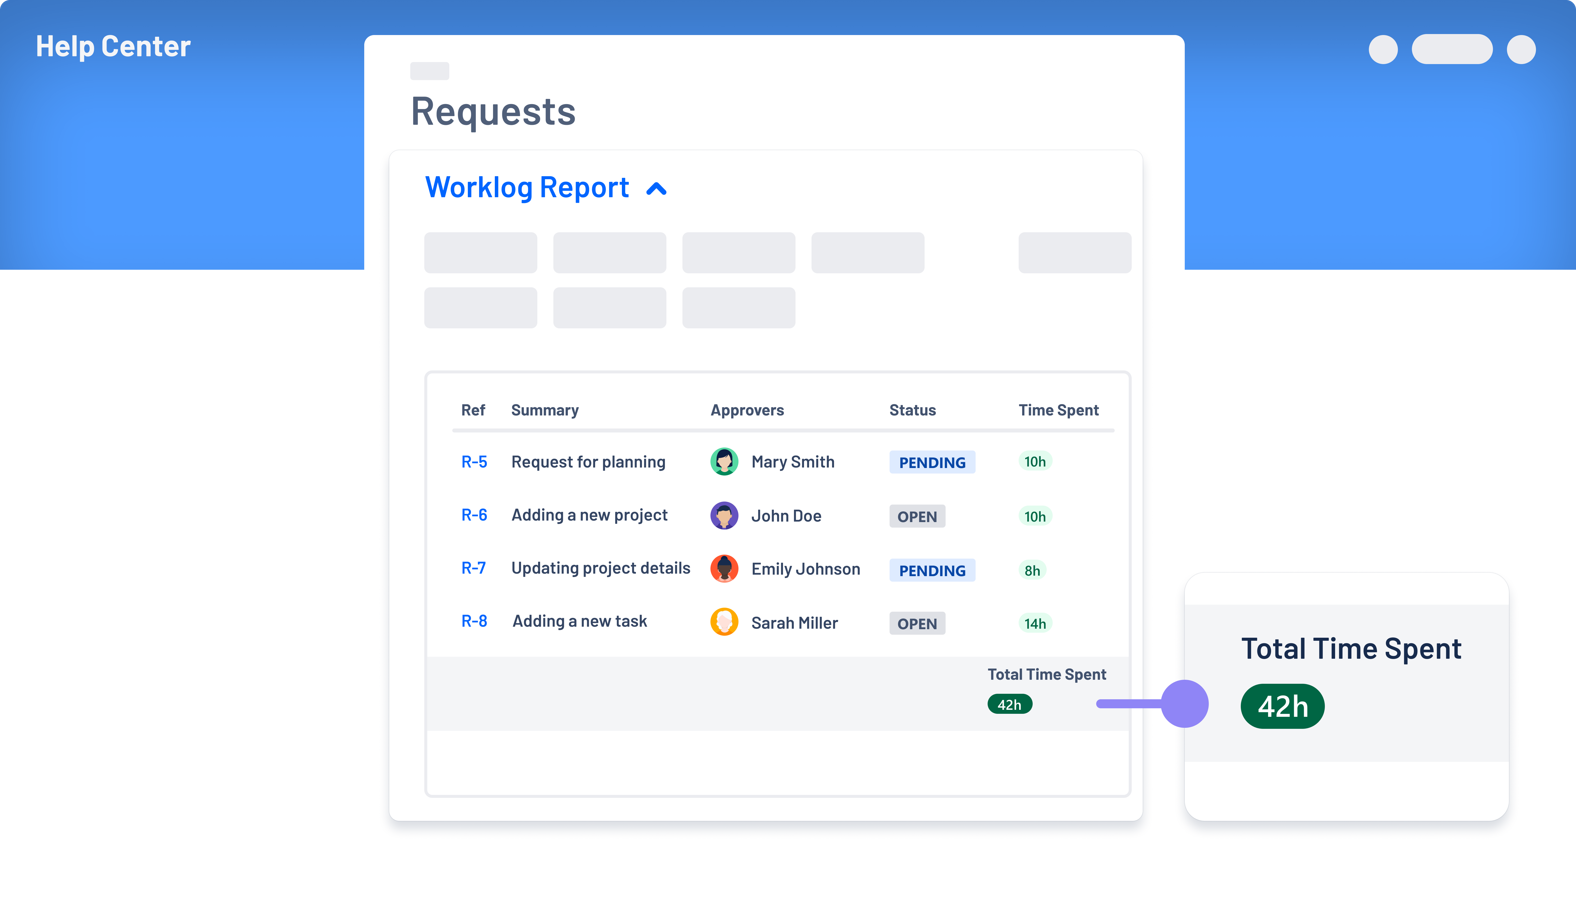Click the John Doe approver name
Screen dimensions: 1576x900
786,516
